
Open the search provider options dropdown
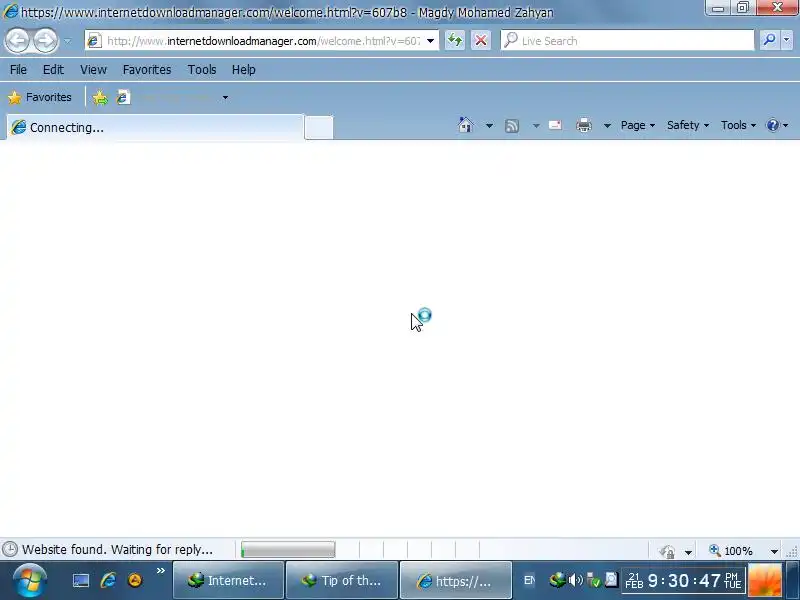pos(786,40)
